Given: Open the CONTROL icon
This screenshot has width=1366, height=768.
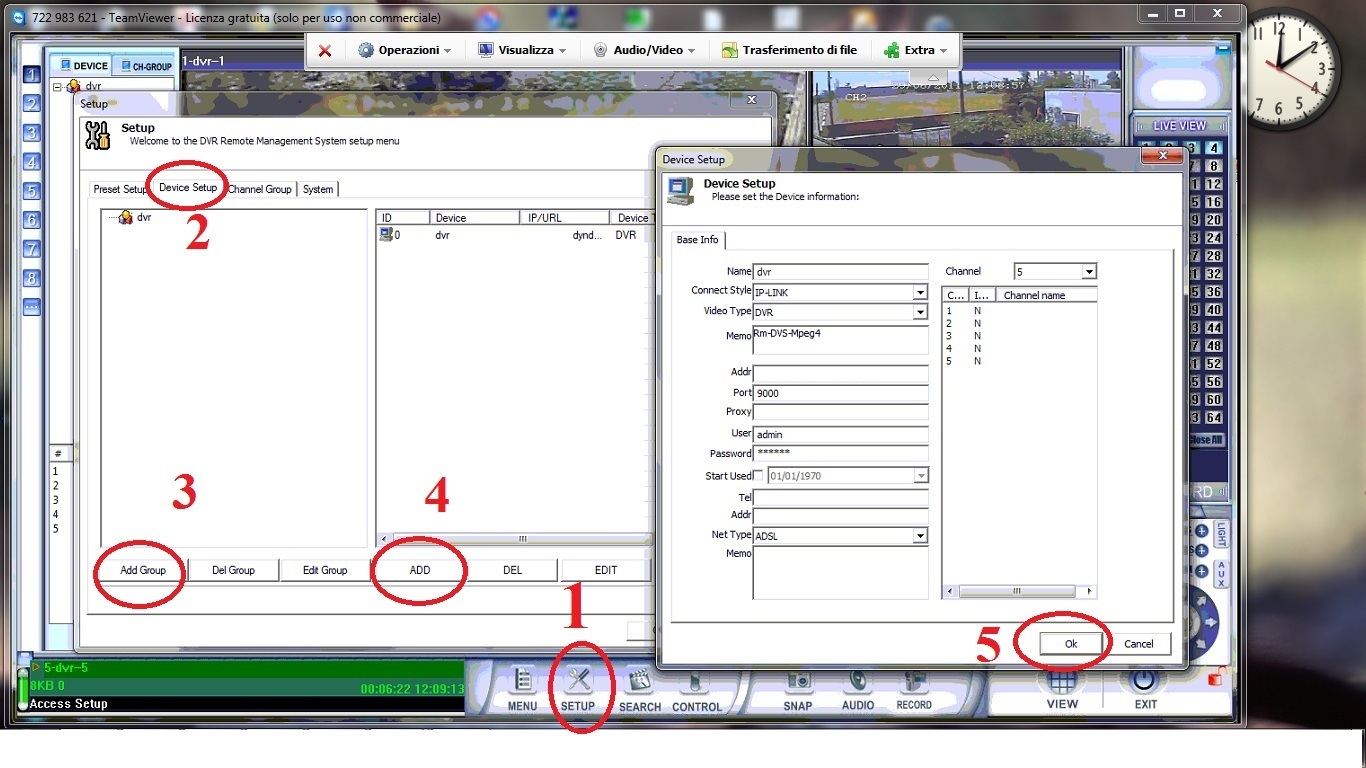Looking at the screenshot, I should coord(696,682).
